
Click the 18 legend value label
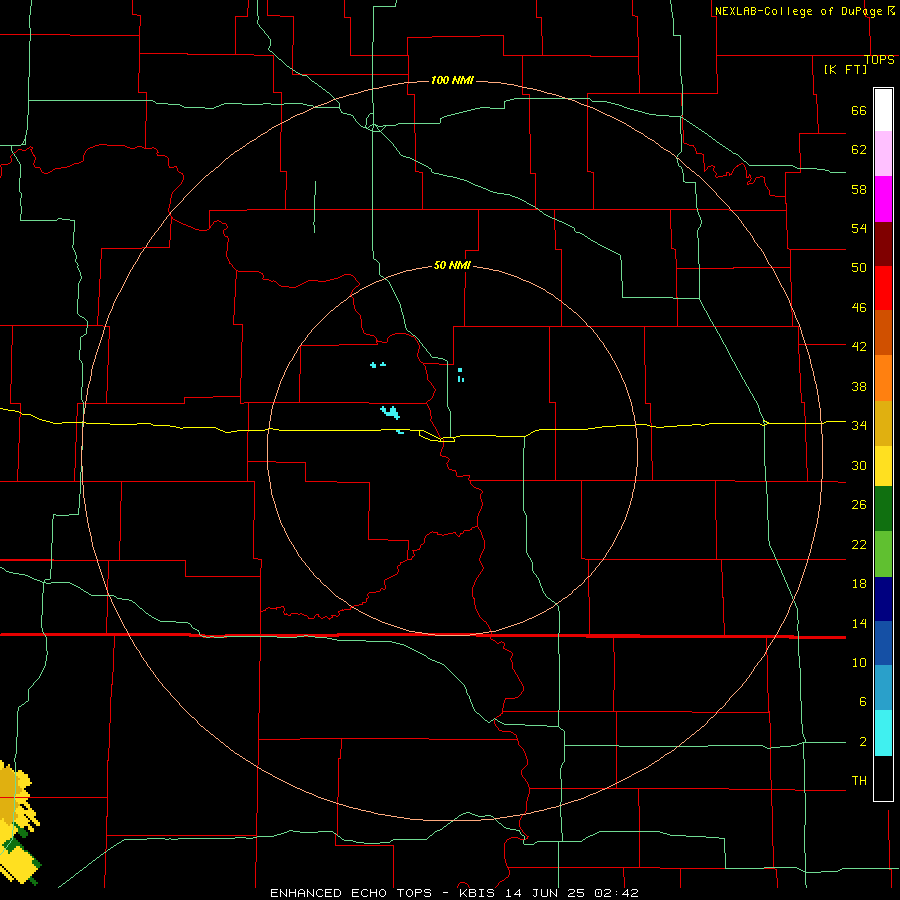coord(859,584)
